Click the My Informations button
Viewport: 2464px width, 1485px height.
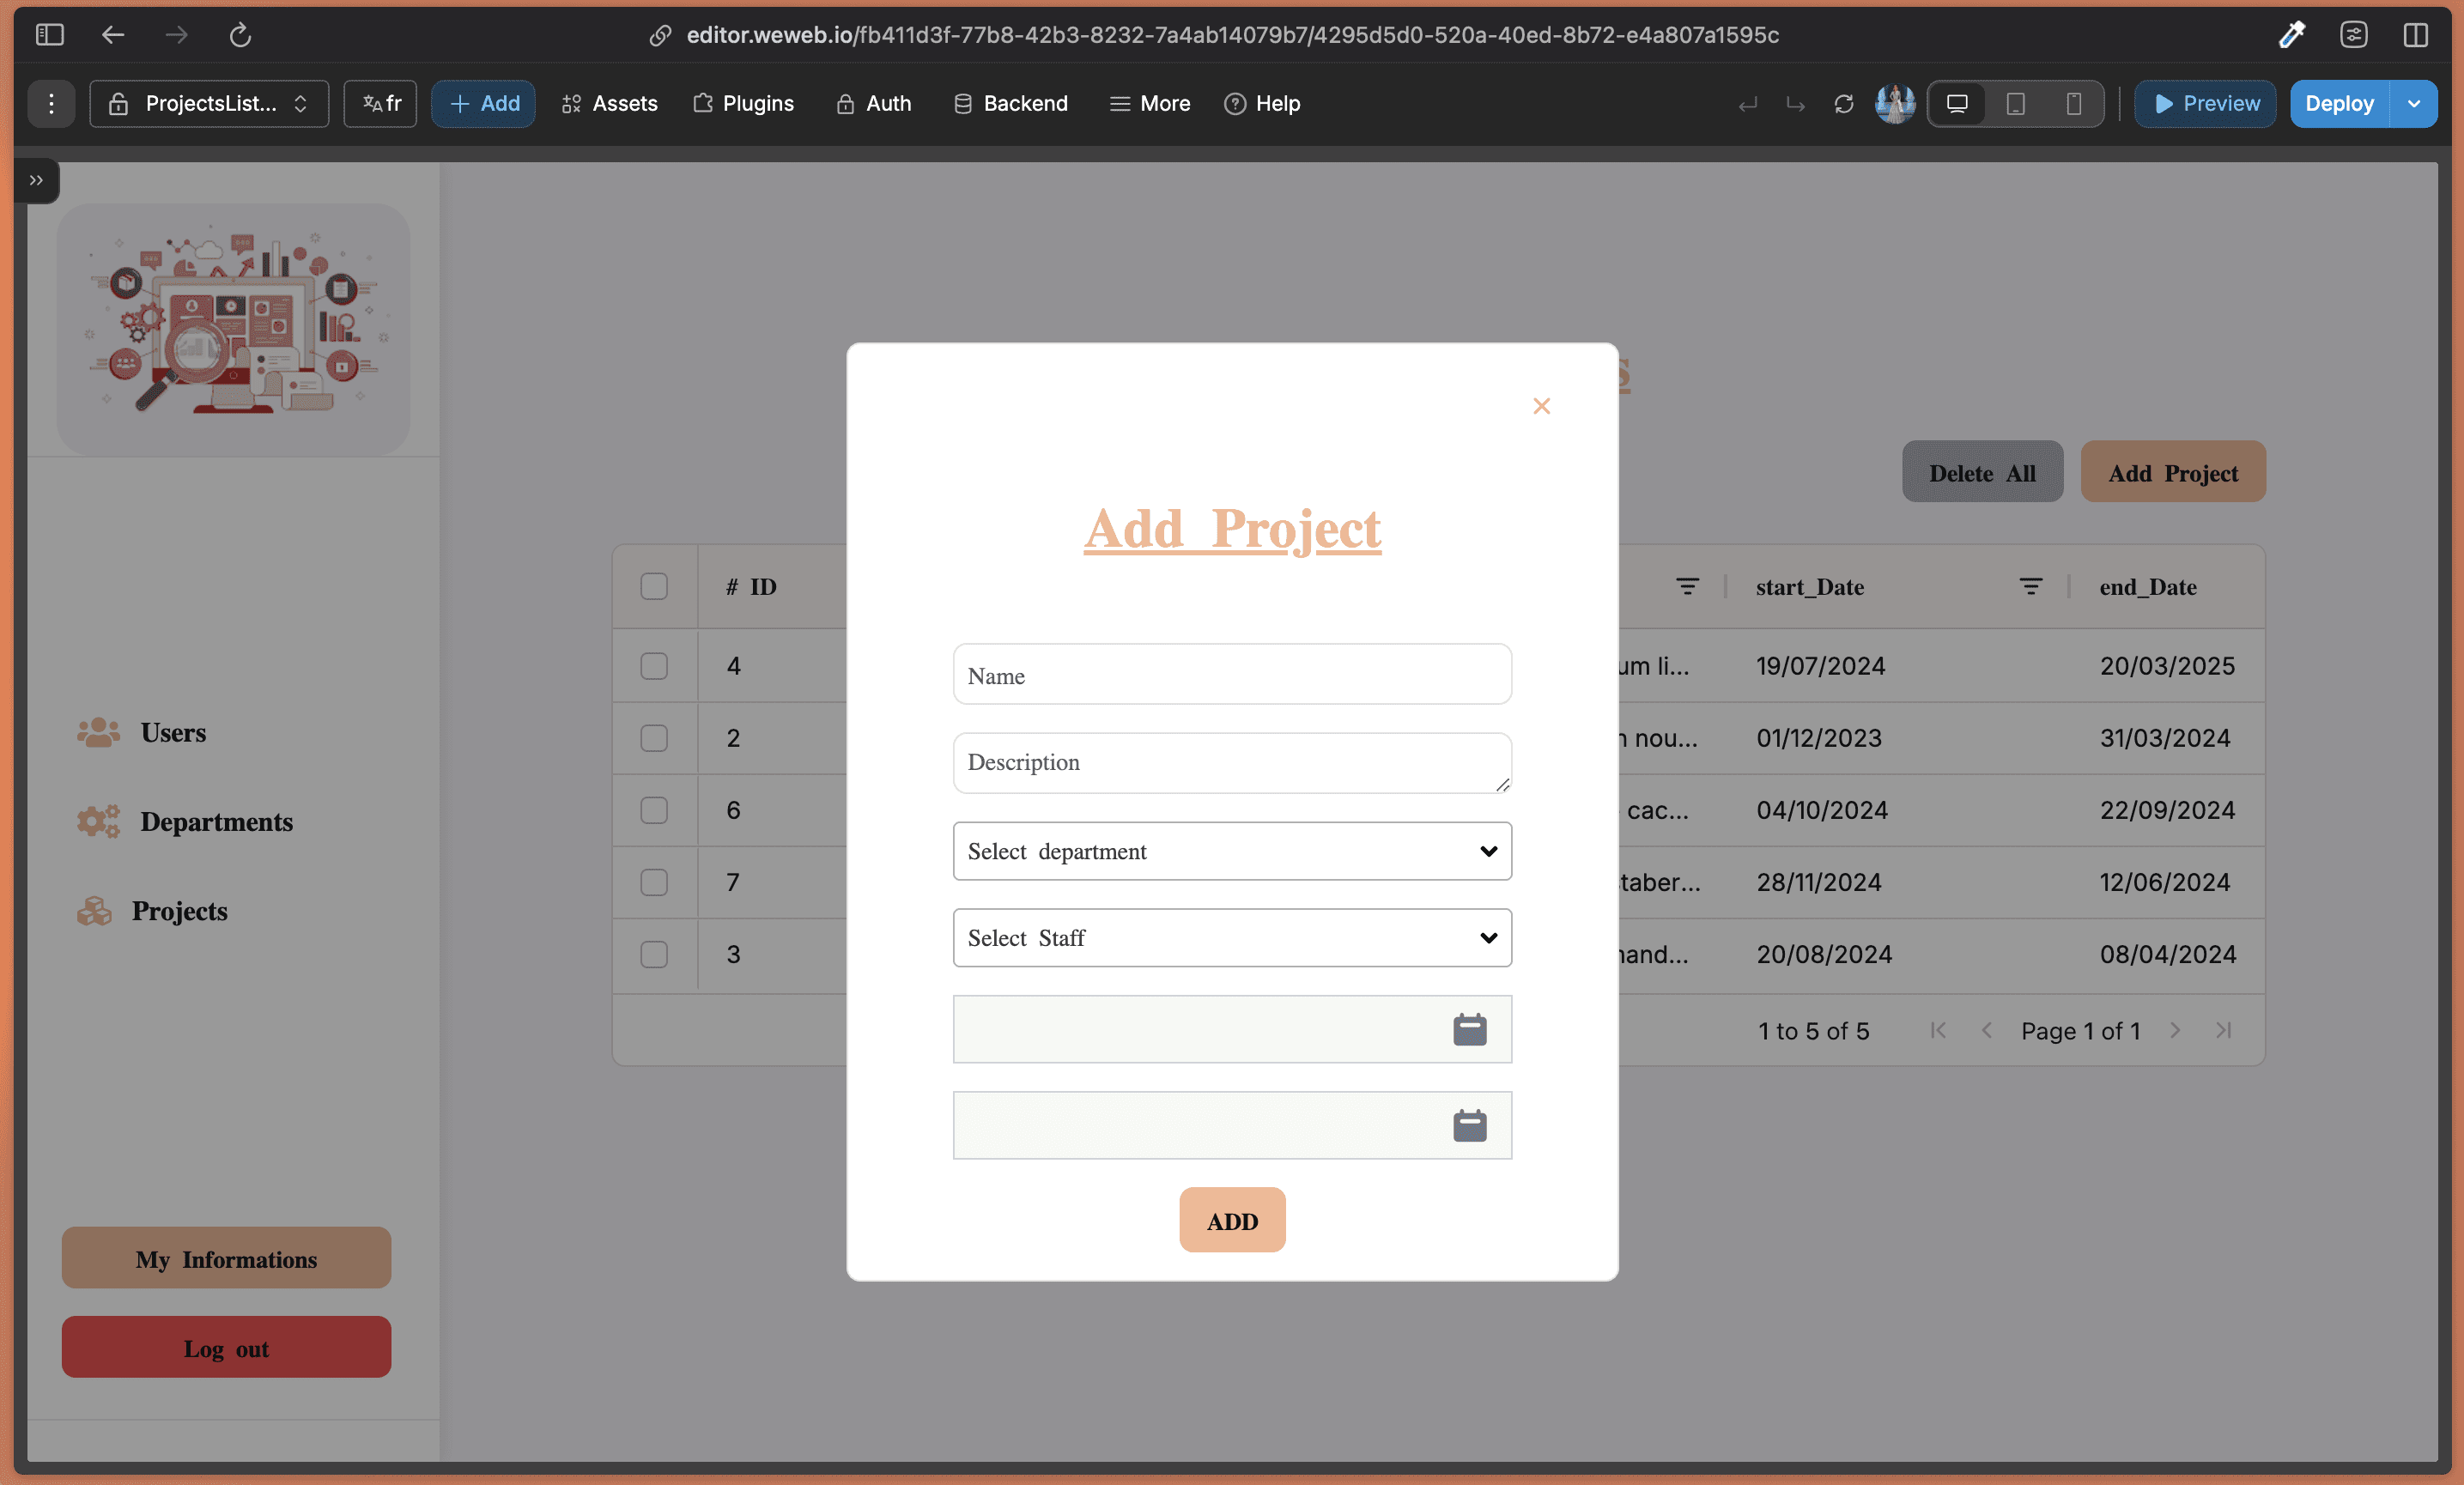pyautogui.click(x=226, y=1258)
